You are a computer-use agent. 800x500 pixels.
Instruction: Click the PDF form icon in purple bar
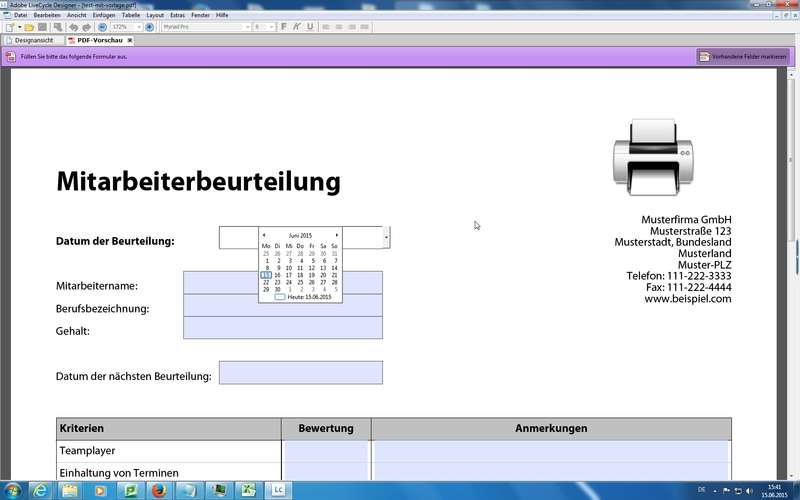[x=11, y=57]
